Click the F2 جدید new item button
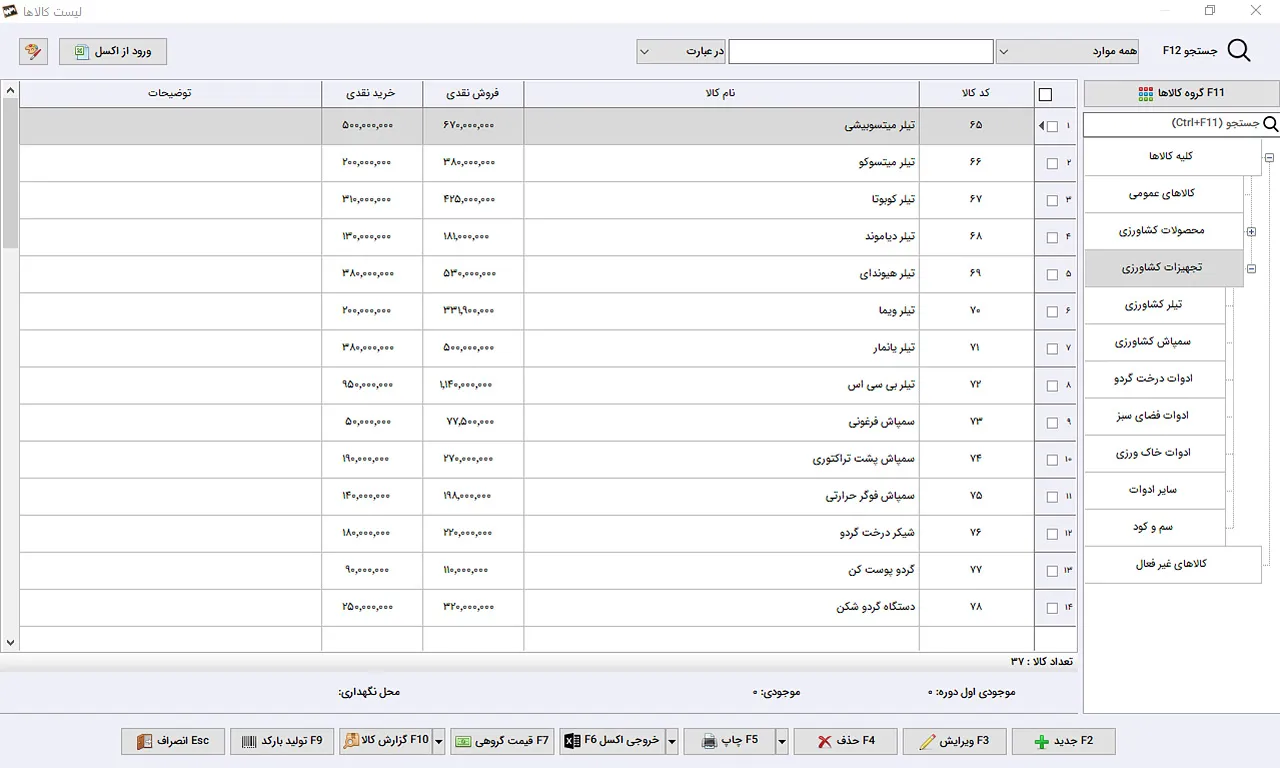Image resolution: width=1280 pixels, height=768 pixels. (1064, 741)
